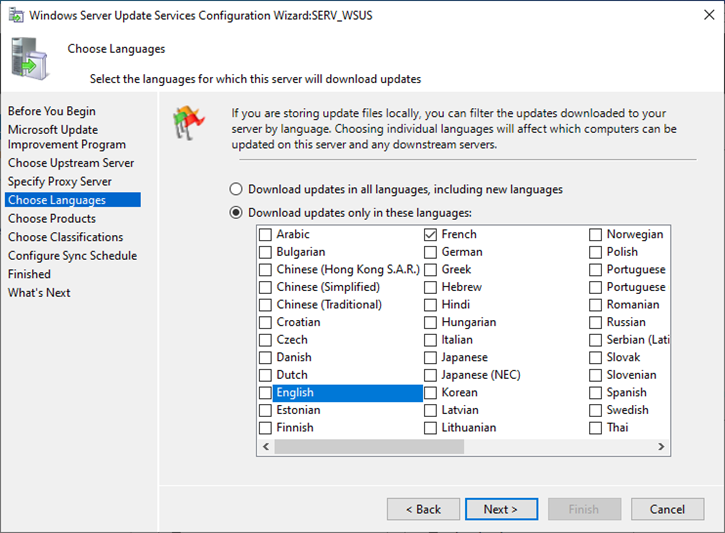Image resolution: width=725 pixels, height=533 pixels.
Task: Check the Norwegian language checkbox
Action: (596, 234)
